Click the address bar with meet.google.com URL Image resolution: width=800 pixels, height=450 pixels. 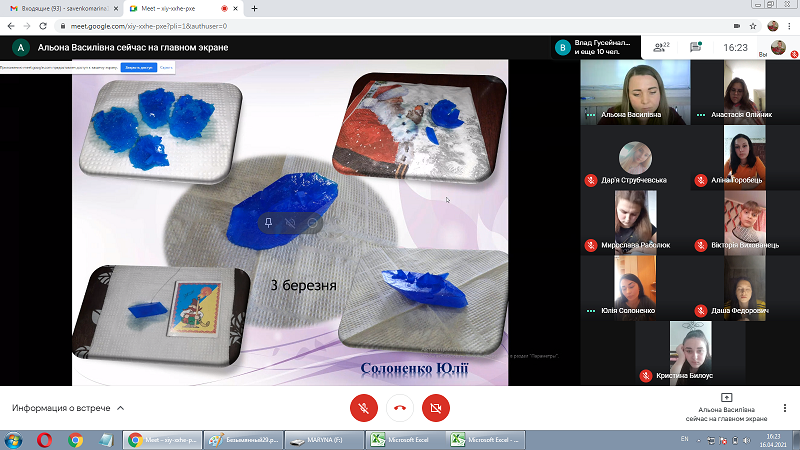pyautogui.click(x=393, y=26)
